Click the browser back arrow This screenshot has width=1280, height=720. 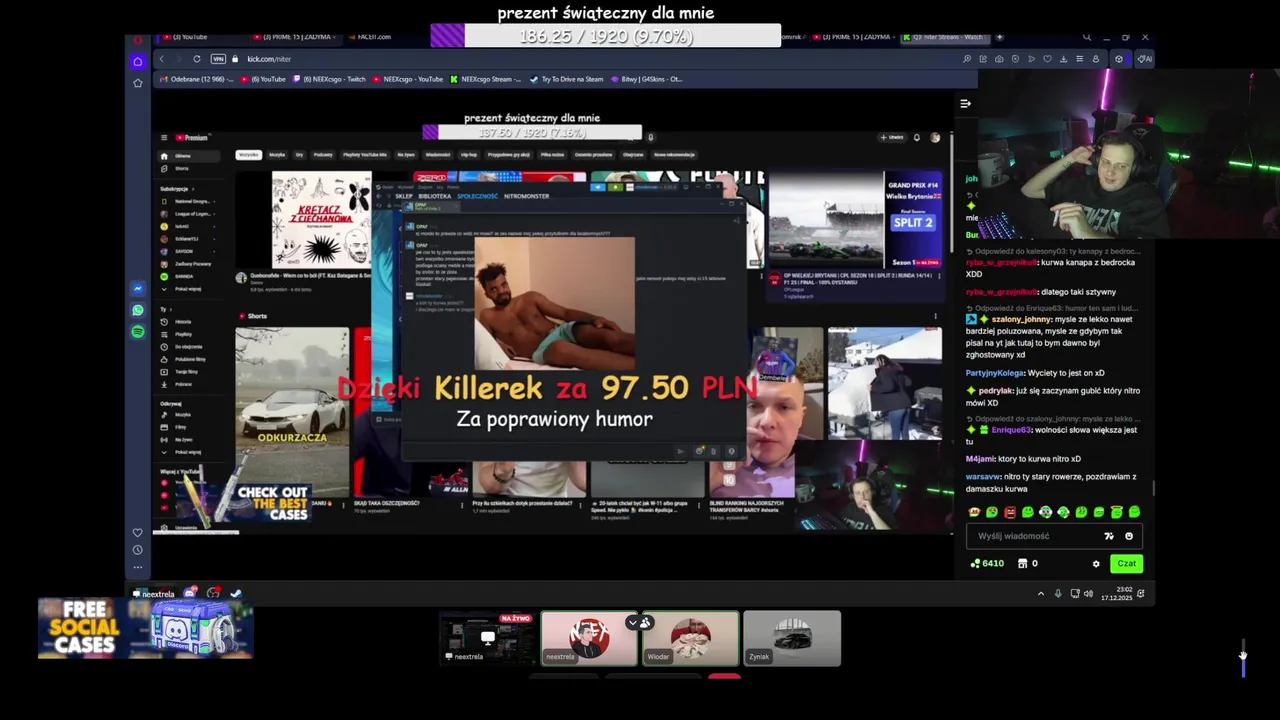(161, 59)
